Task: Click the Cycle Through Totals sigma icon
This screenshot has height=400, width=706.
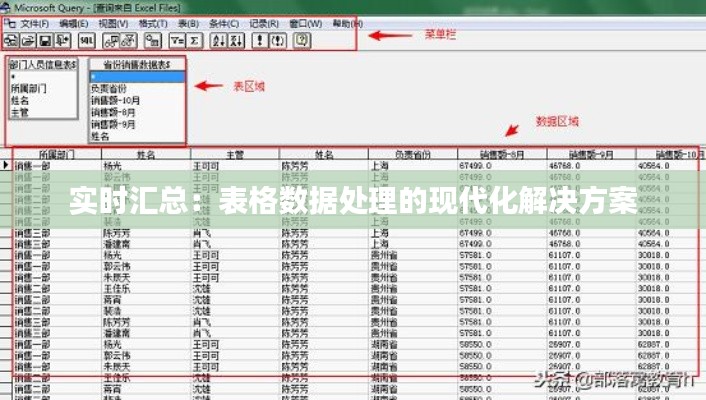Action: pos(194,41)
